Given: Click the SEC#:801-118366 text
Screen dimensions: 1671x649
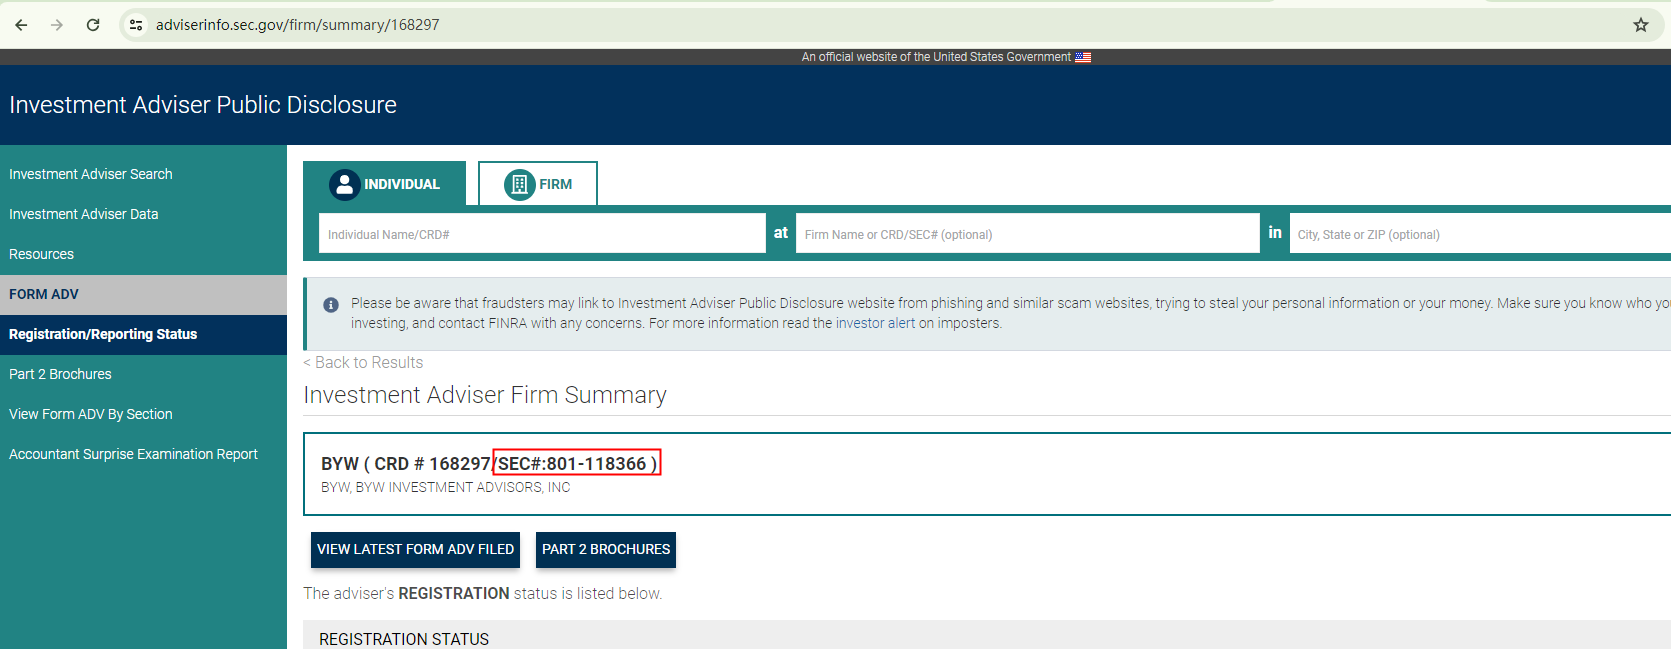Looking at the screenshot, I should coord(577,463).
